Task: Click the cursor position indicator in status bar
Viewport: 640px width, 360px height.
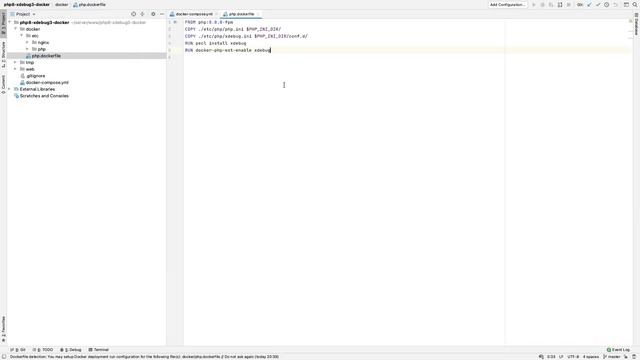Action: pyautogui.click(x=551, y=357)
